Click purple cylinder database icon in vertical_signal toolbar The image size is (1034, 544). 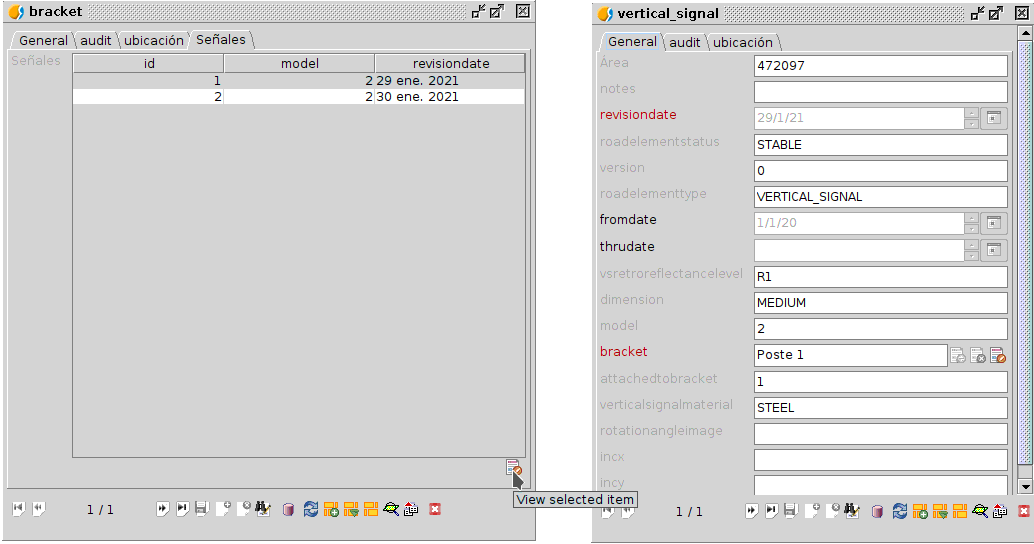(x=877, y=511)
